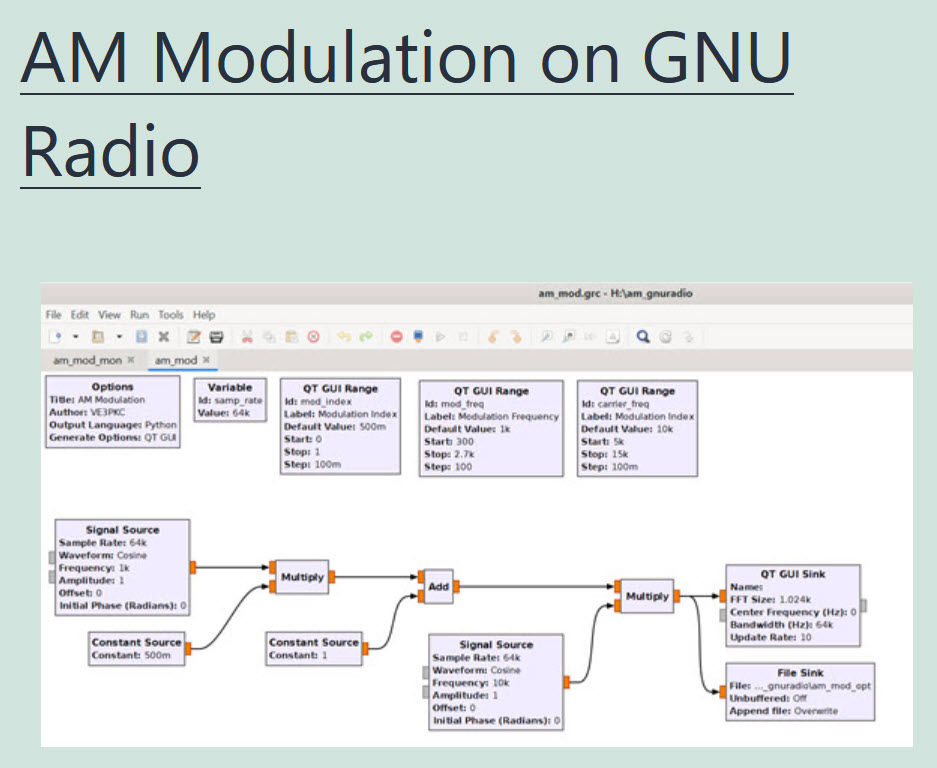The height and width of the screenshot is (768, 937).
Task: Click the save flowgraph disk icon
Action: 141,337
